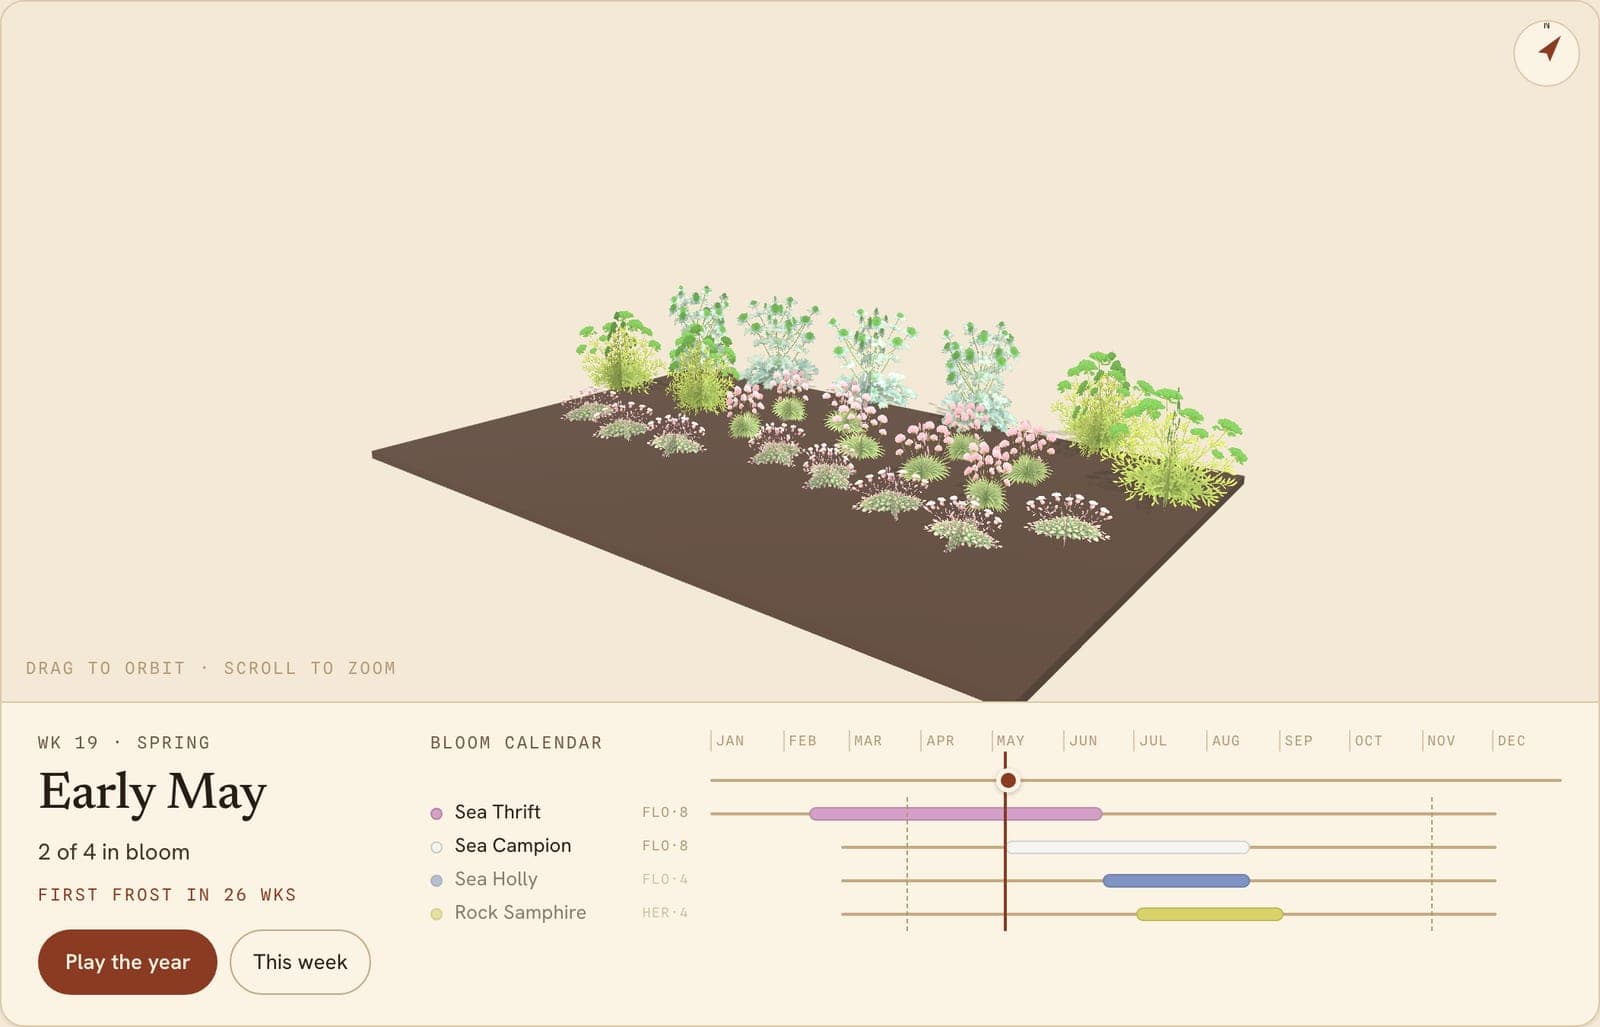This screenshot has width=1600, height=1027.
Task: Click the Rock Samphire yellow color dot
Action: 436,914
